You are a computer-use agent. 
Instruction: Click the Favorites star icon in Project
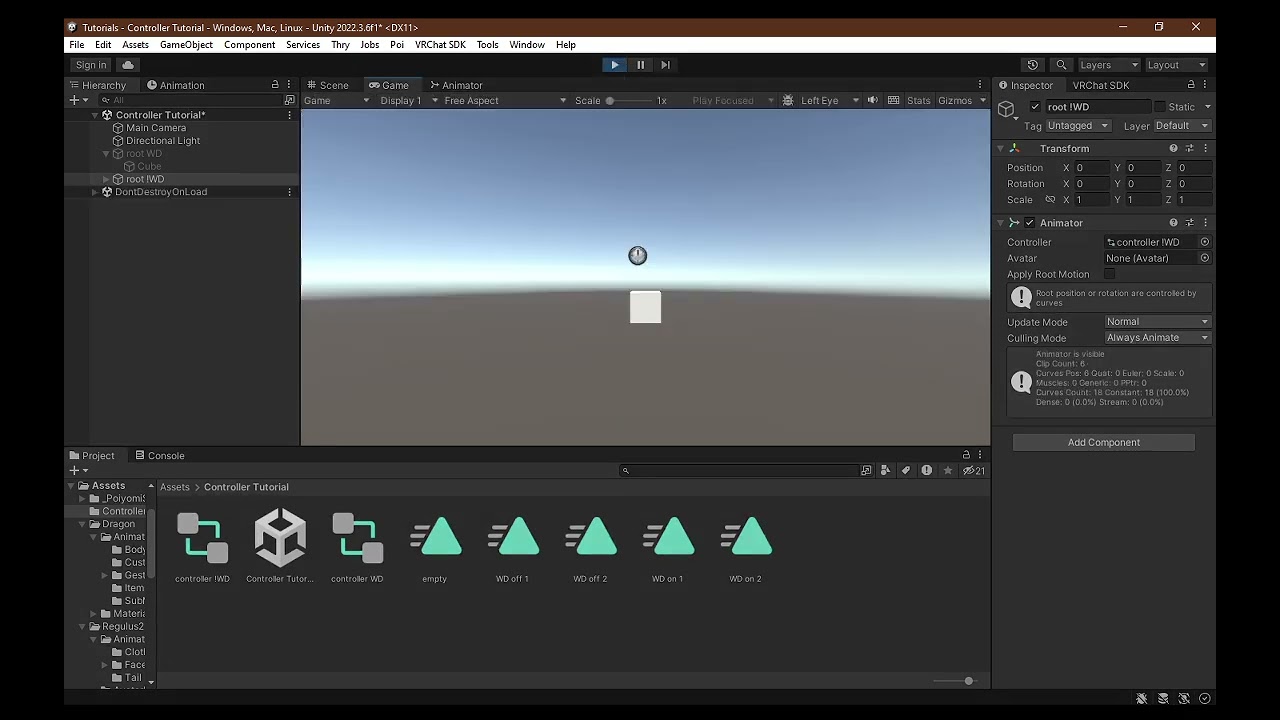pos(948,471)
